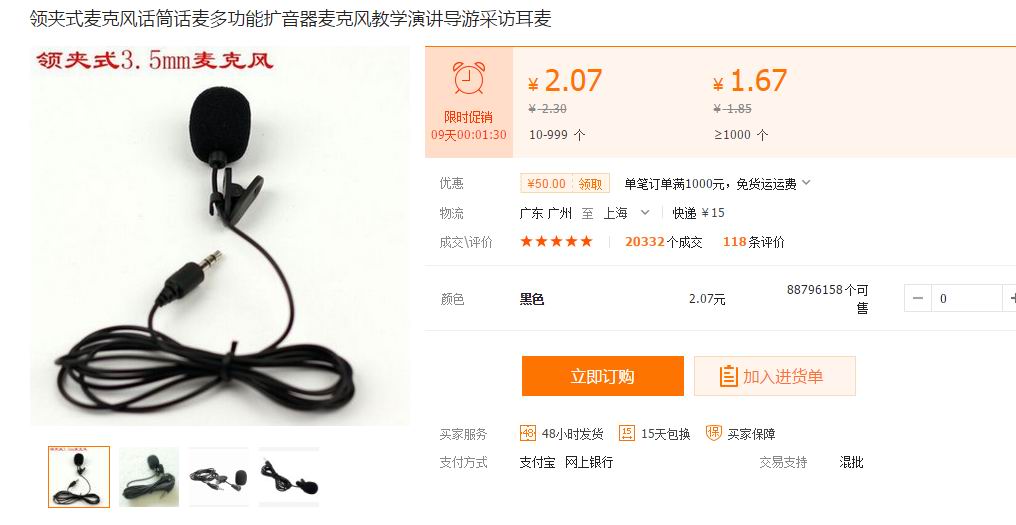Click the 立即订购 order button

(x=603, y=376)
